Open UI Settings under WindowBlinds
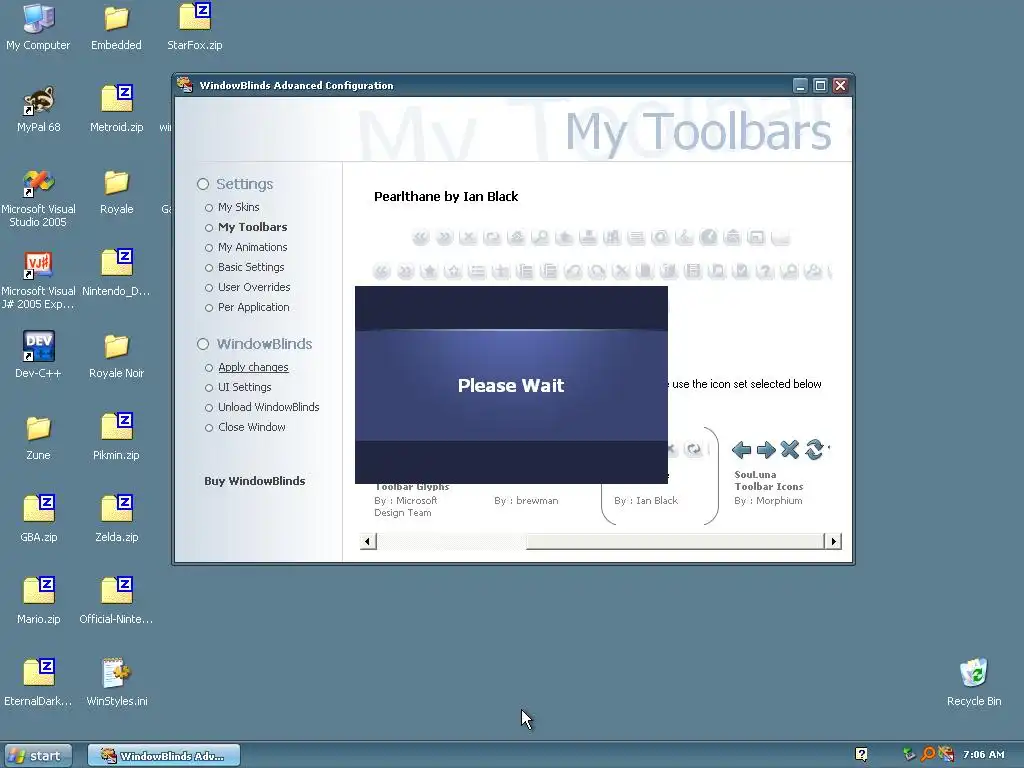Viewport: 1024px width, 768px height. tap(244, 387)
